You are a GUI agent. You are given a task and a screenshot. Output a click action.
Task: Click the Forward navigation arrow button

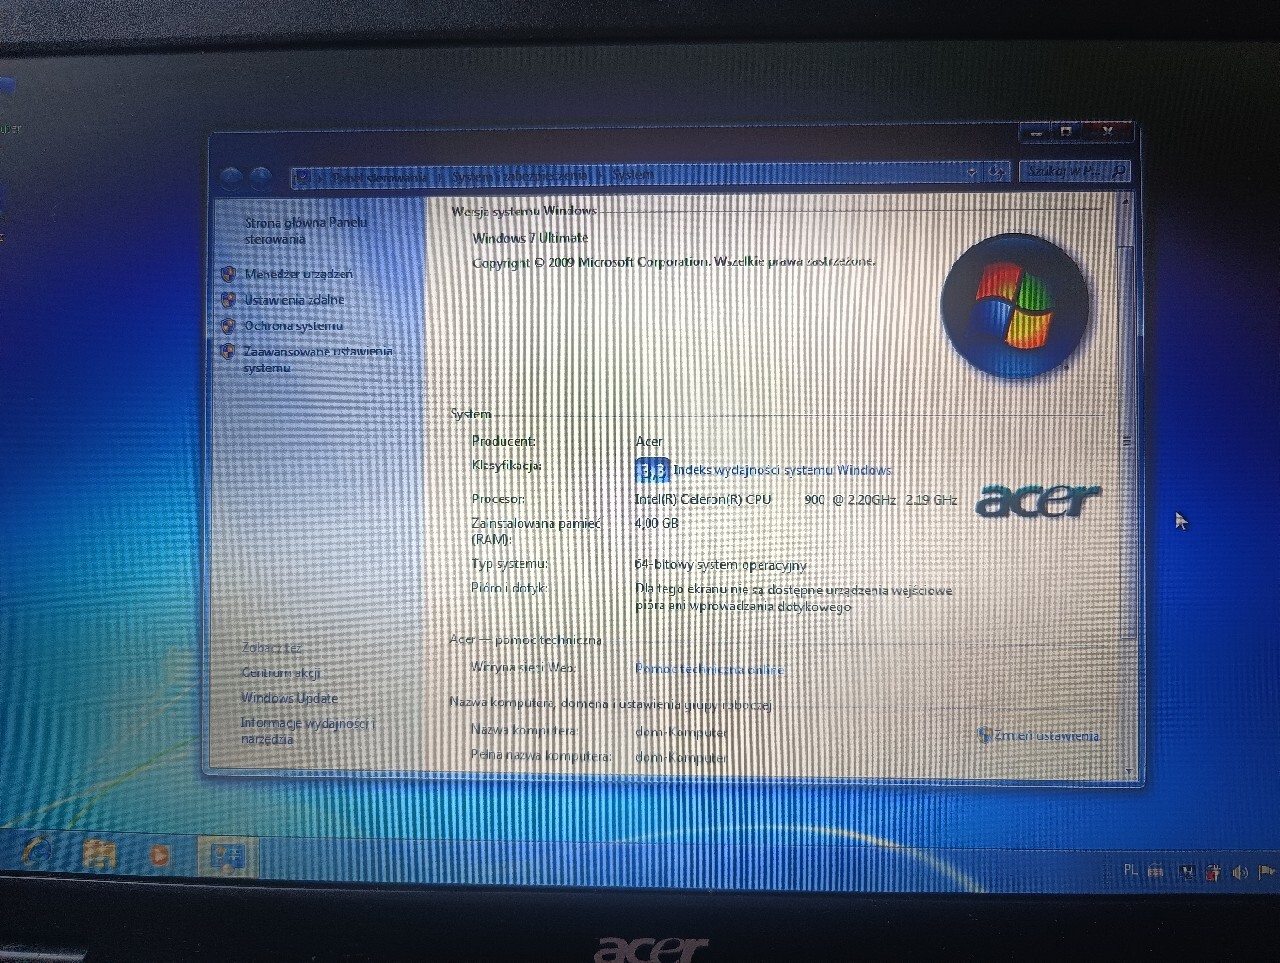pos(260,177)
